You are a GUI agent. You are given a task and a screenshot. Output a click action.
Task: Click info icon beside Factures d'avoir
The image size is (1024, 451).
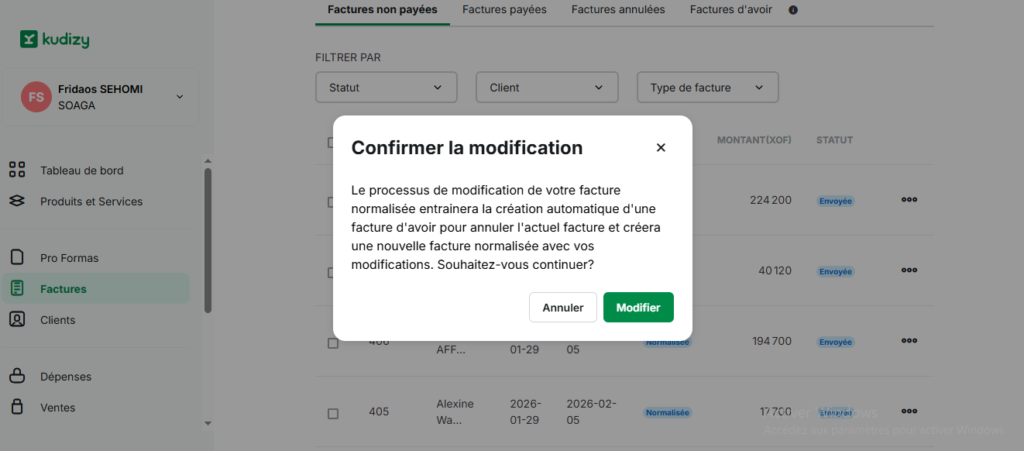tap(793, 10)
